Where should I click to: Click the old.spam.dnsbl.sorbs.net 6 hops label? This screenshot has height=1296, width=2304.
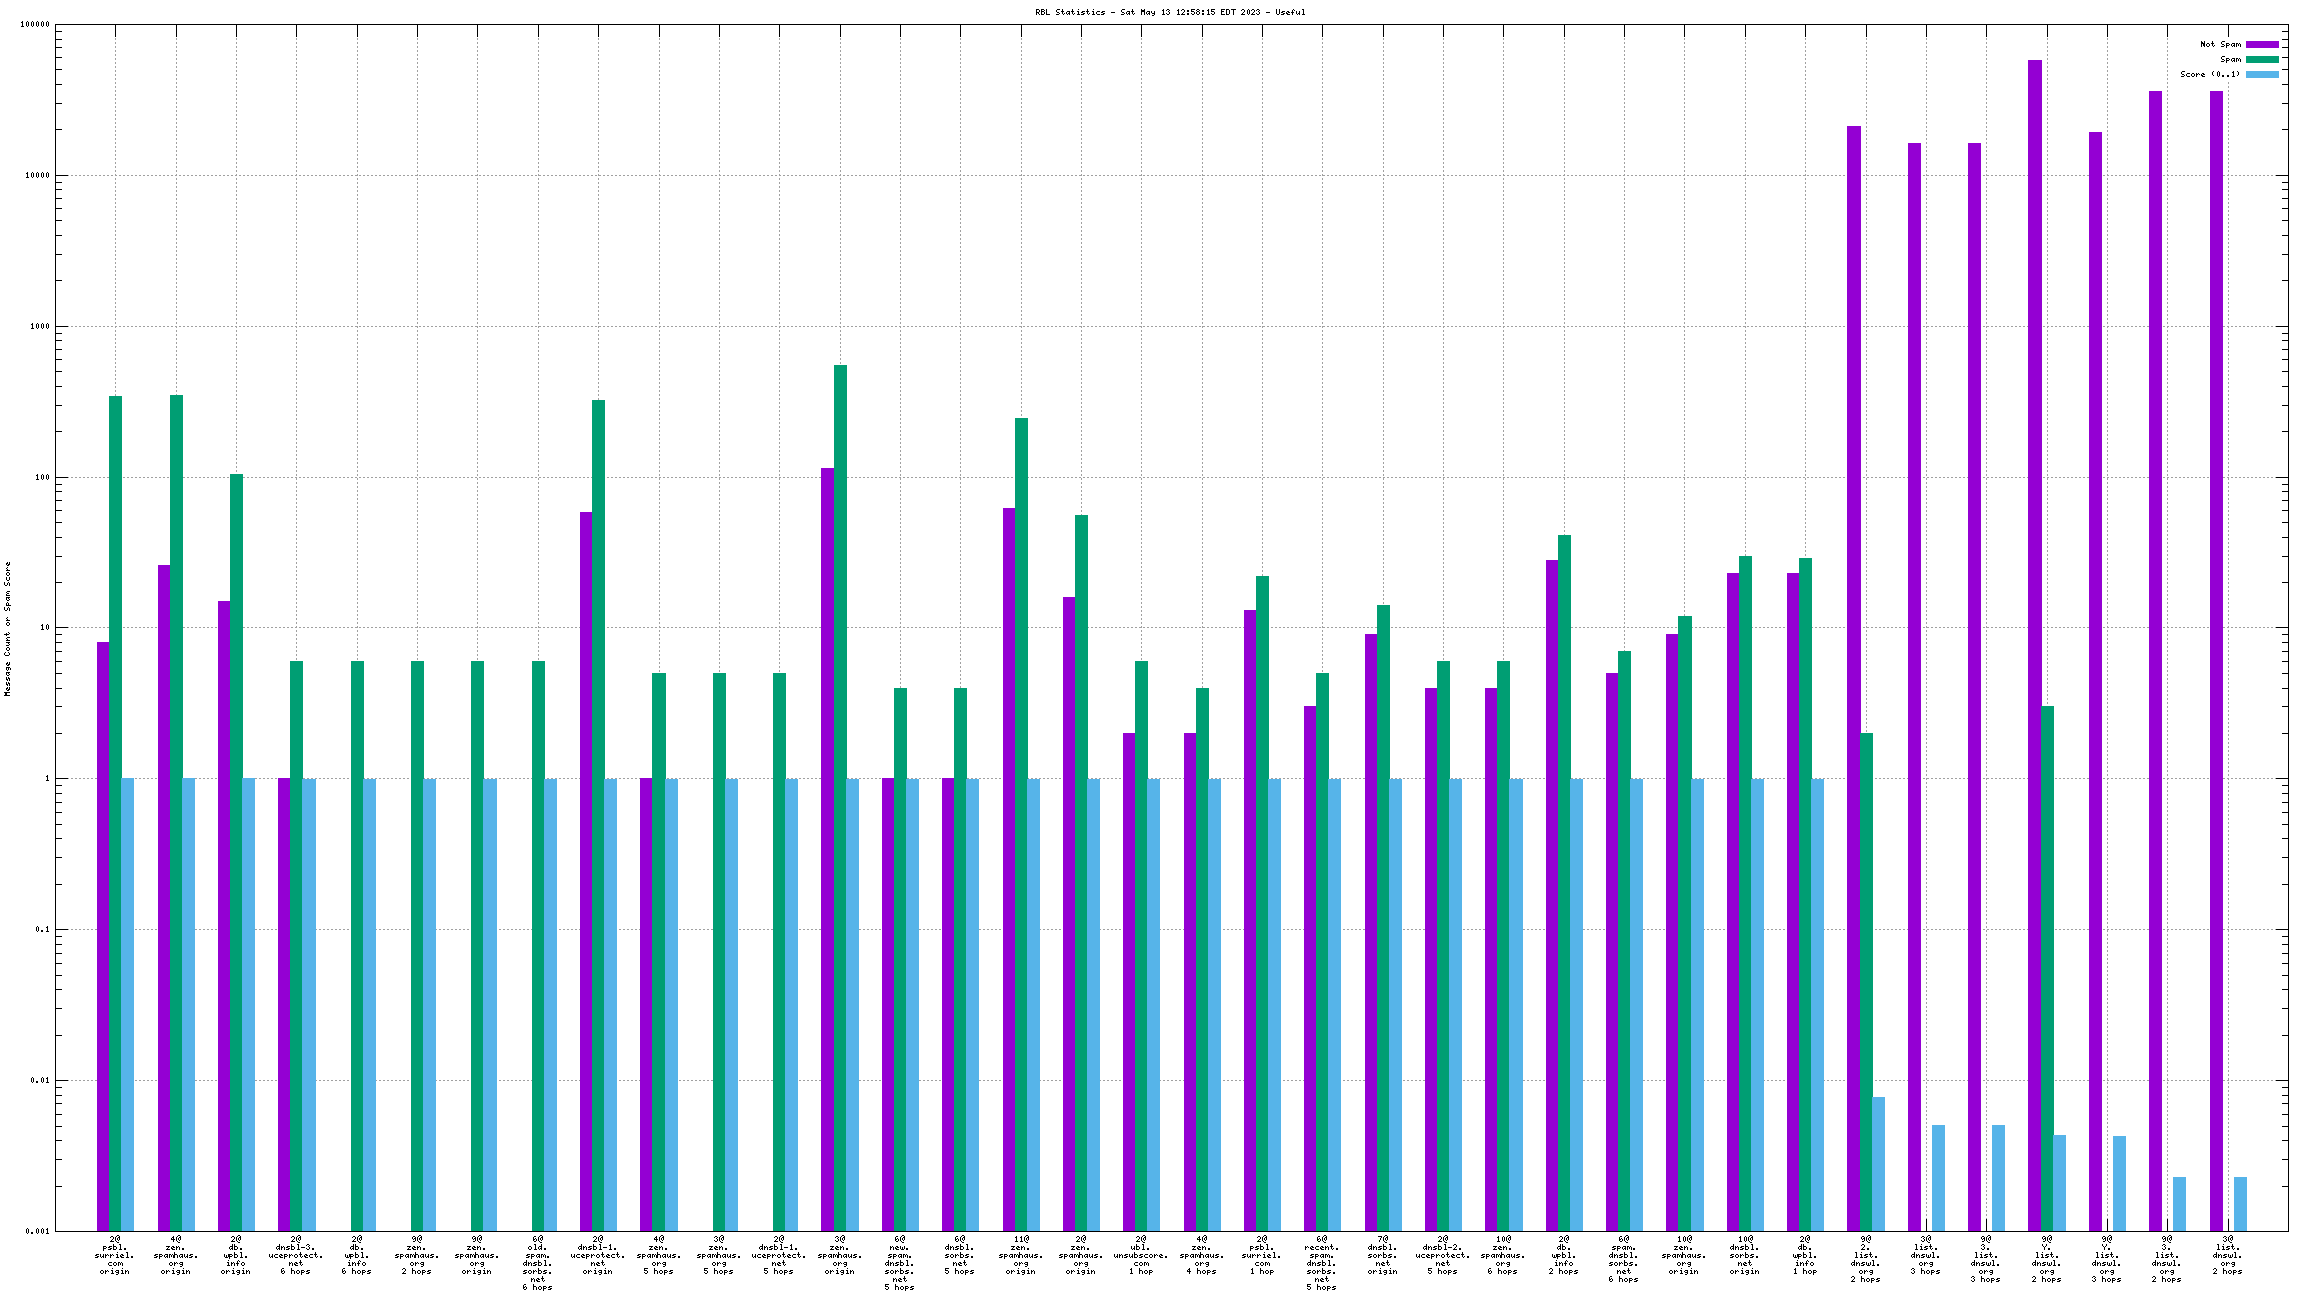538,1263
